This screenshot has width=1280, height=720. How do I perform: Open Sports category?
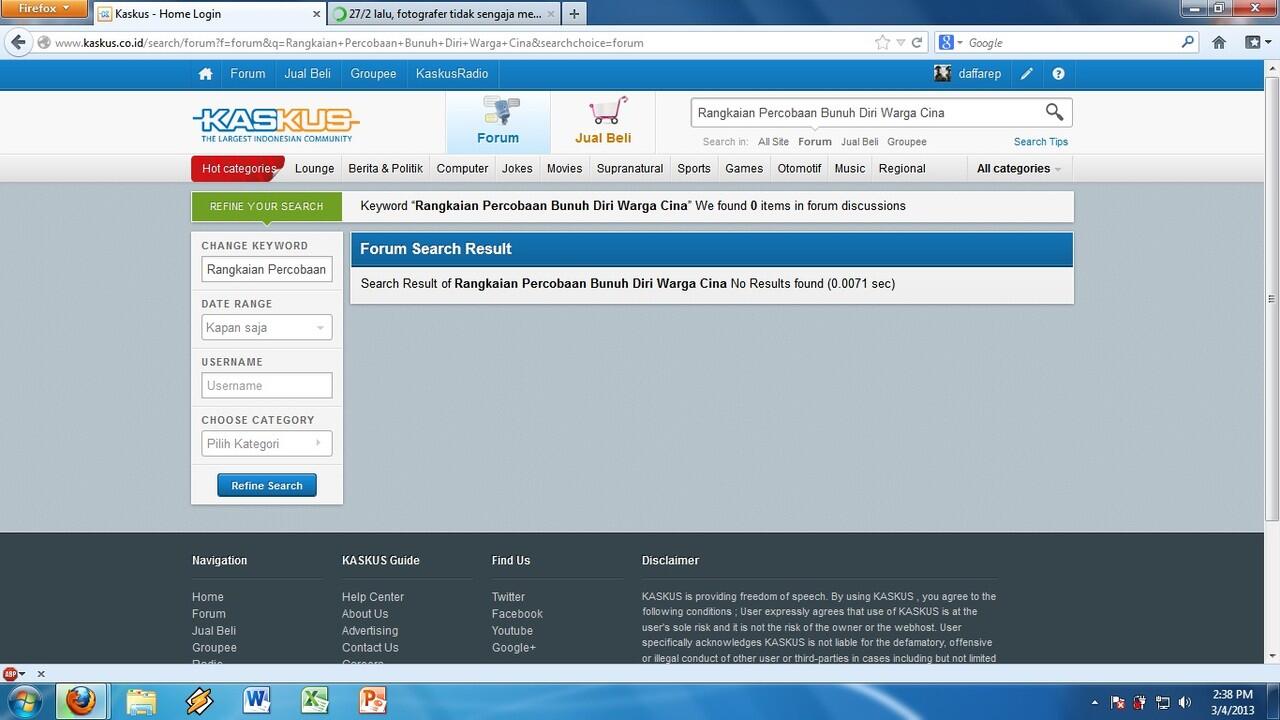pyautogui.click(x=694, y=169)
